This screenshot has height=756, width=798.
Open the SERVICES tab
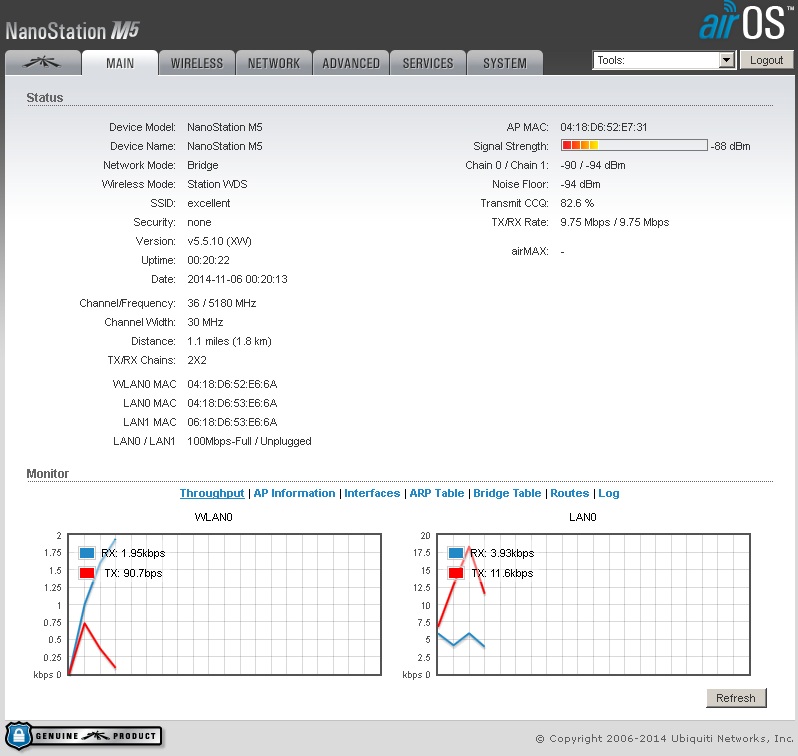(428, 63)
